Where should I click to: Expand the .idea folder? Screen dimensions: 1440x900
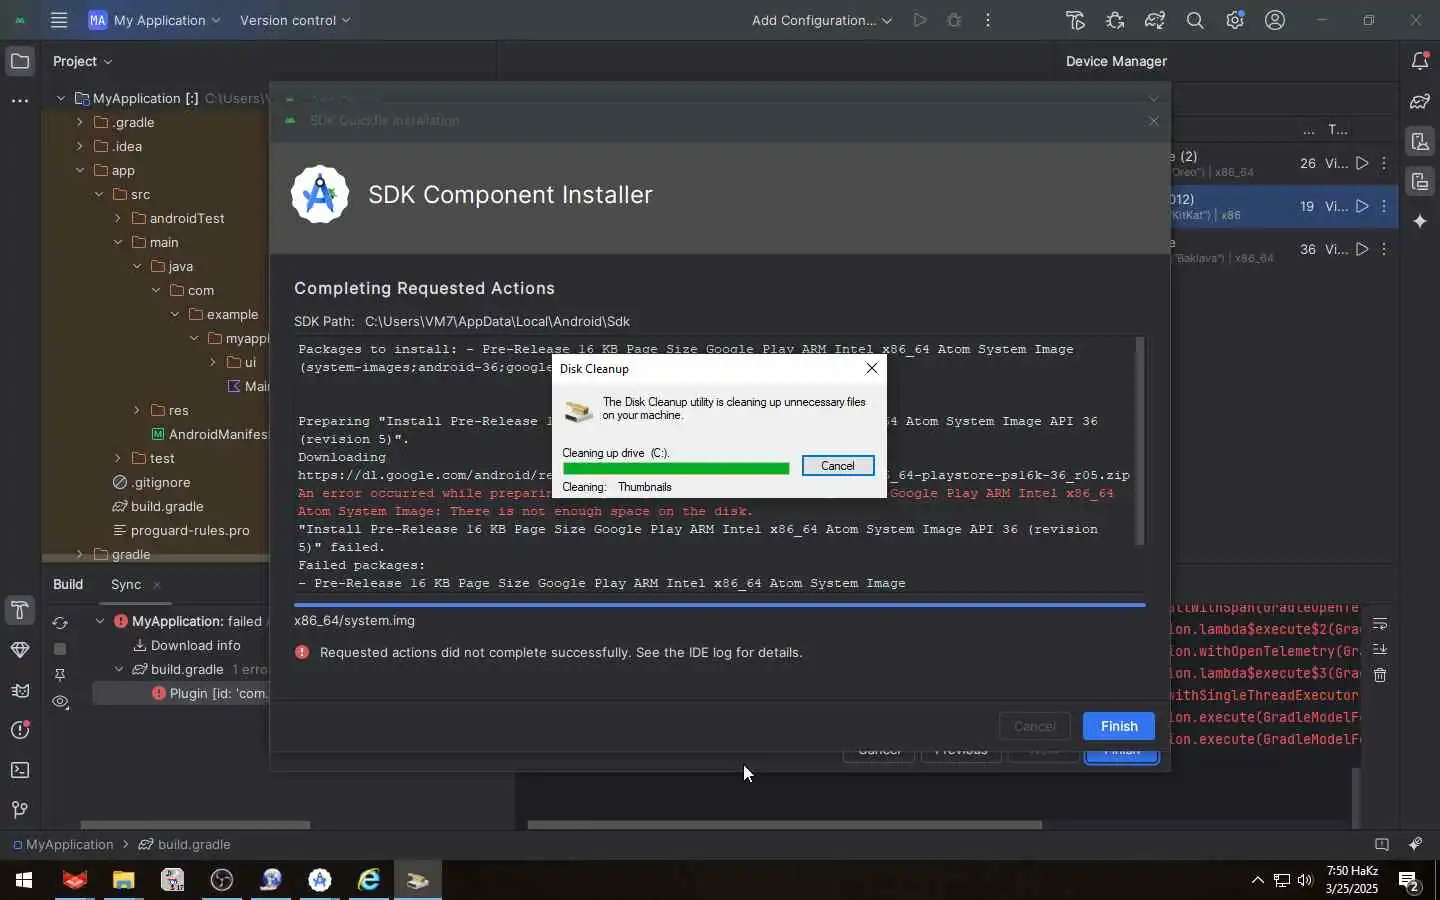(80, 146)
